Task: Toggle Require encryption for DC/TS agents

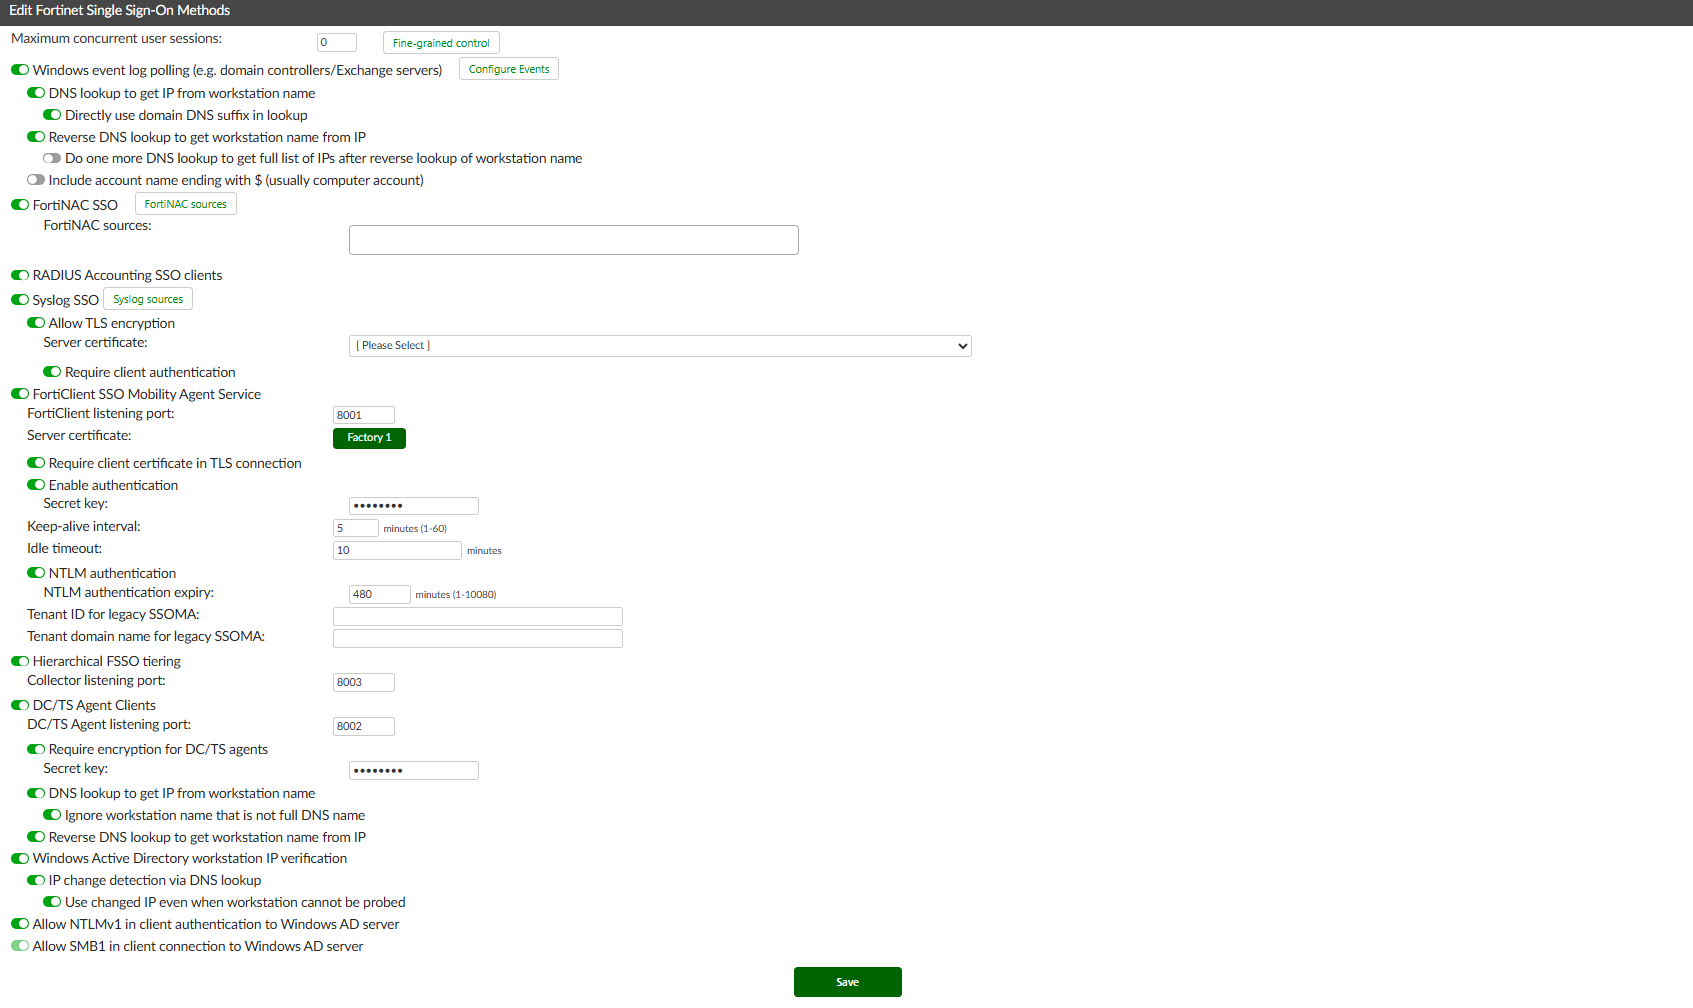Action: (36, 749)
